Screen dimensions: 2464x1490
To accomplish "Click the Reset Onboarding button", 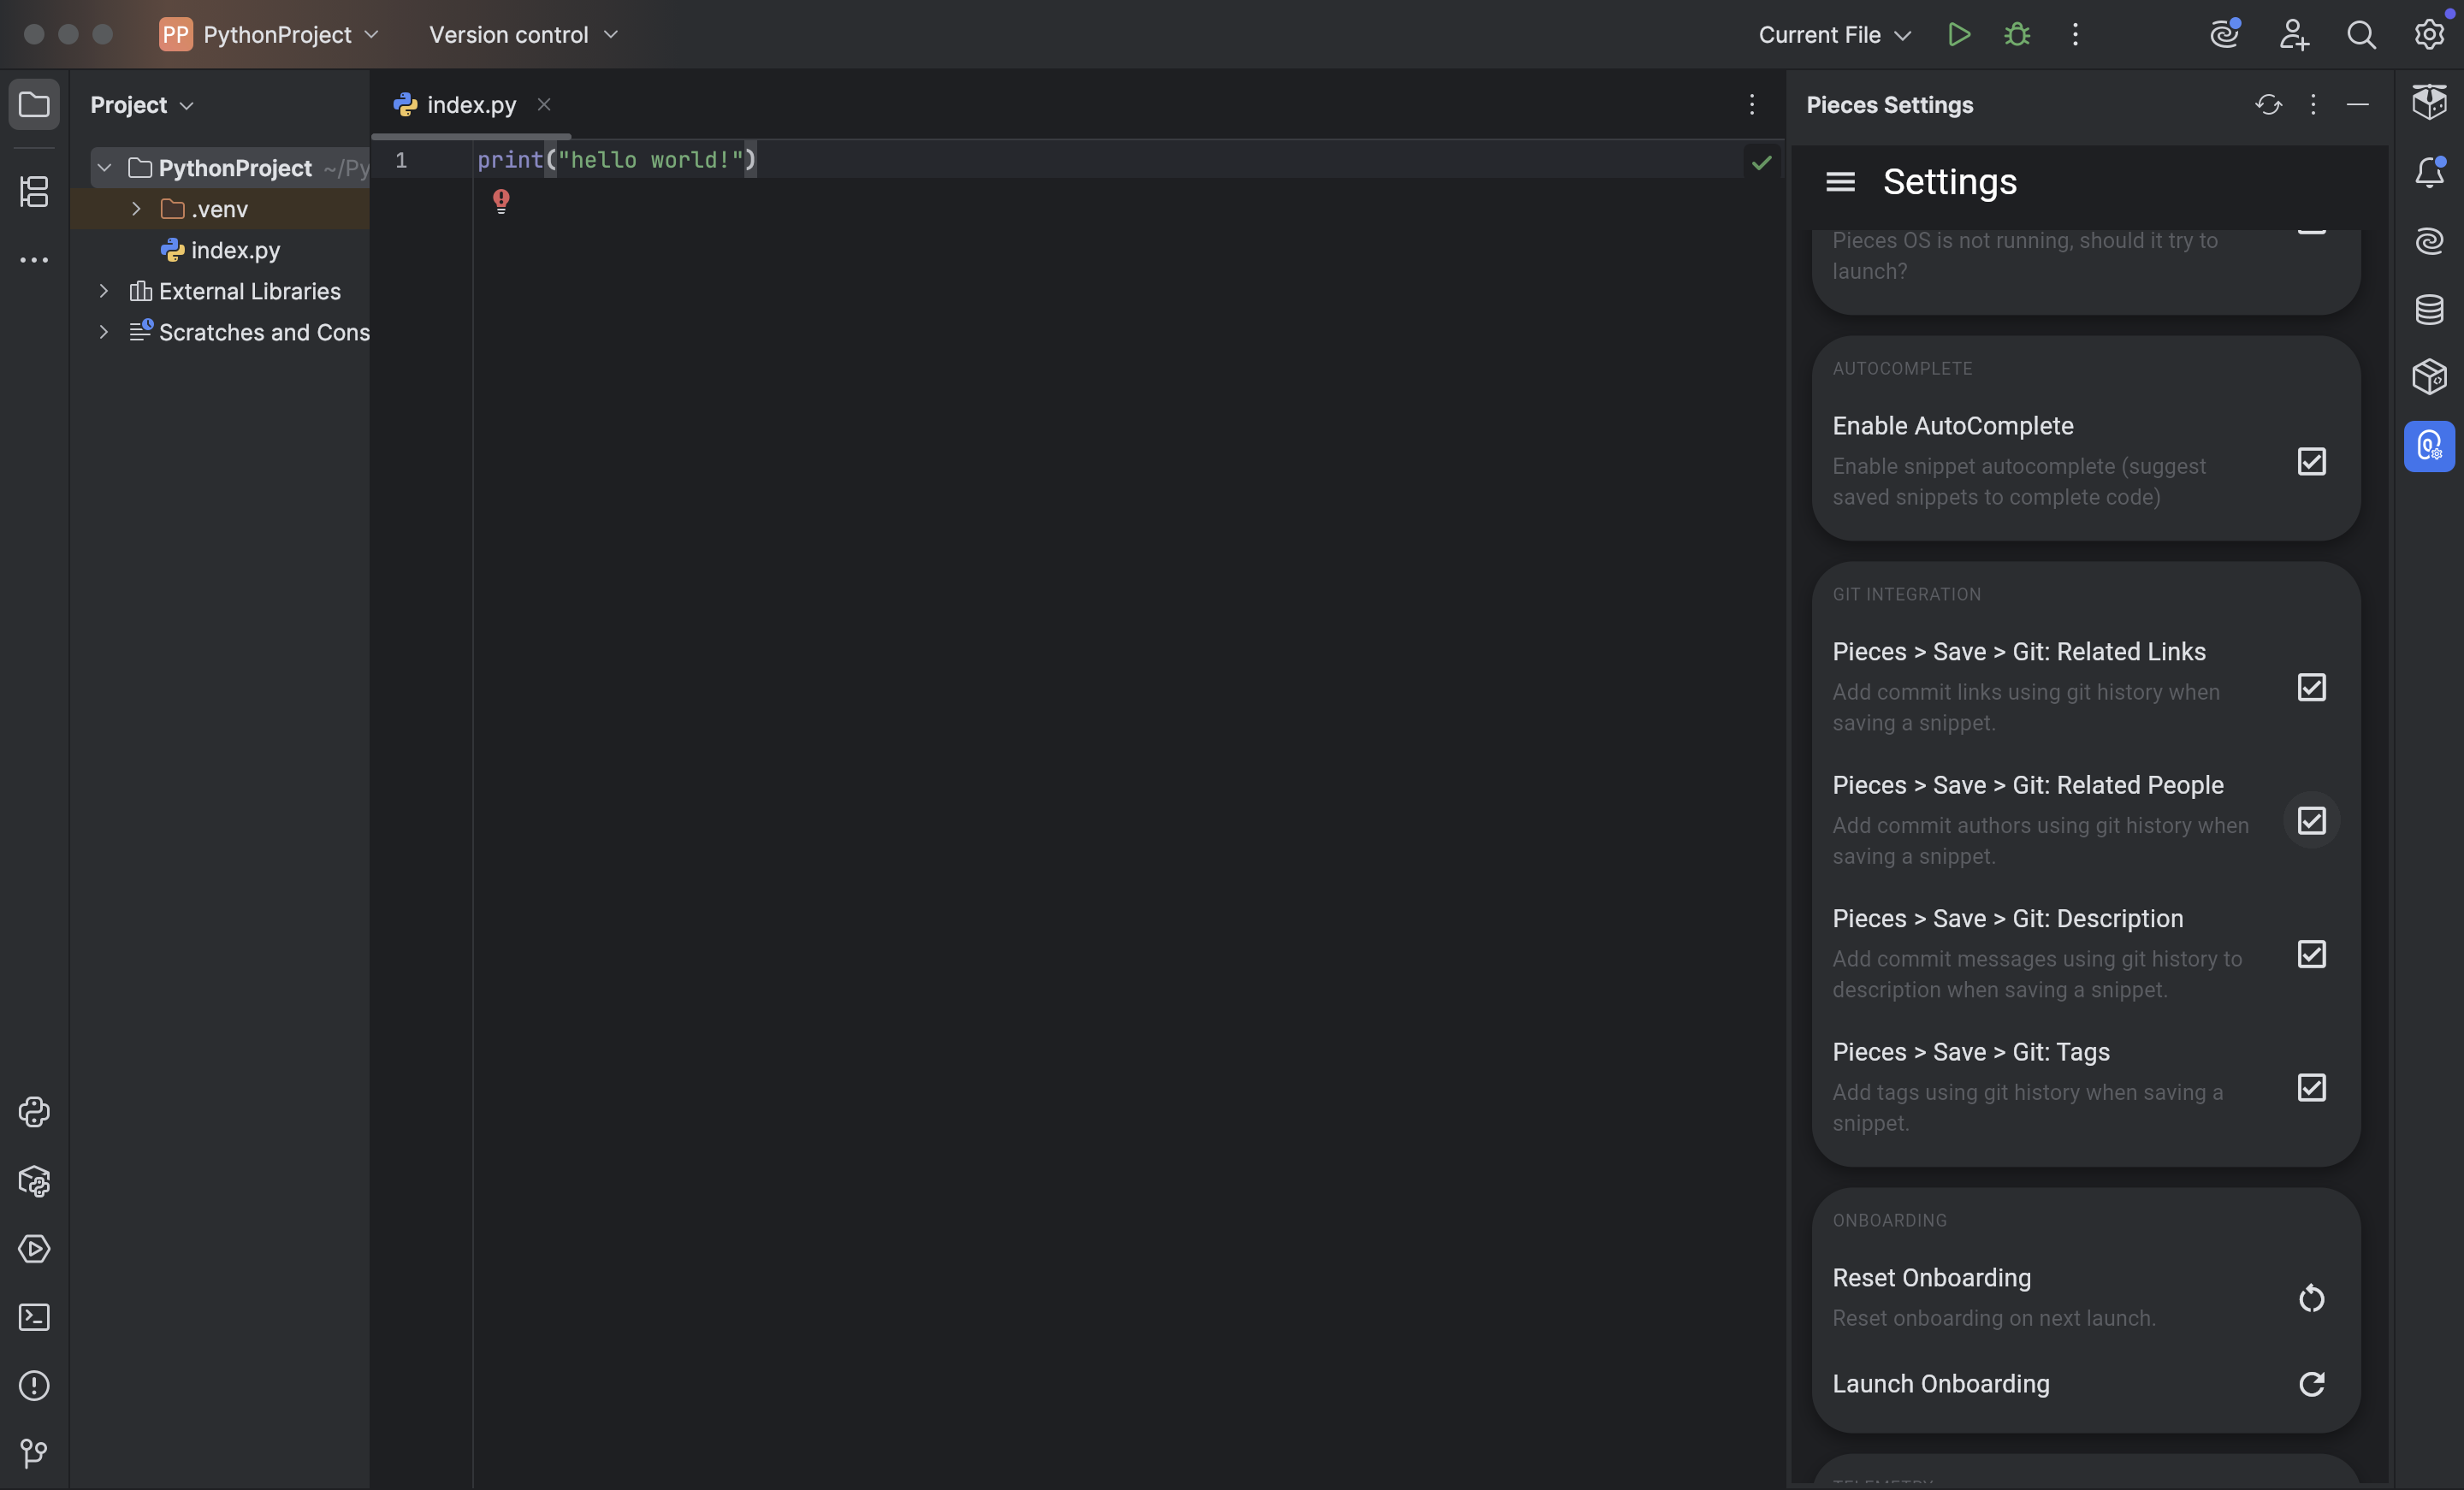I will click(2311, 1298).
